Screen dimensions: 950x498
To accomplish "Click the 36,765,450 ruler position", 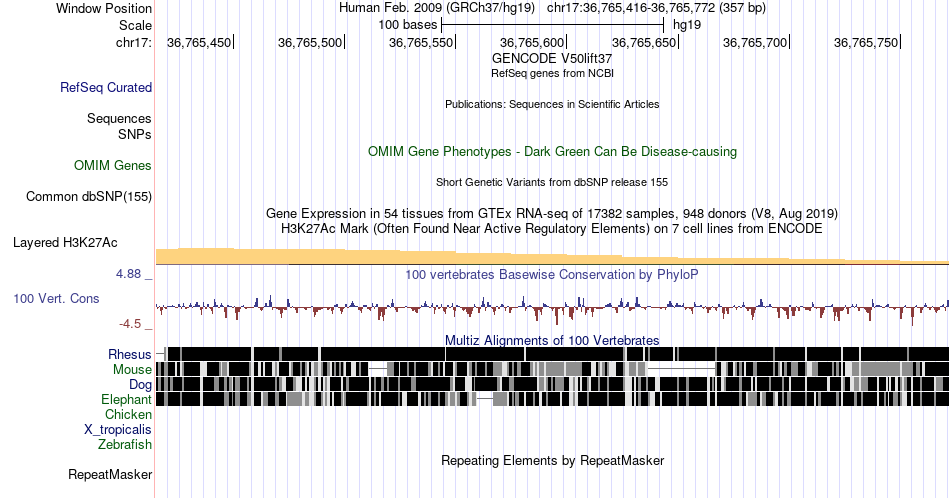I will [x=199, y=42].
